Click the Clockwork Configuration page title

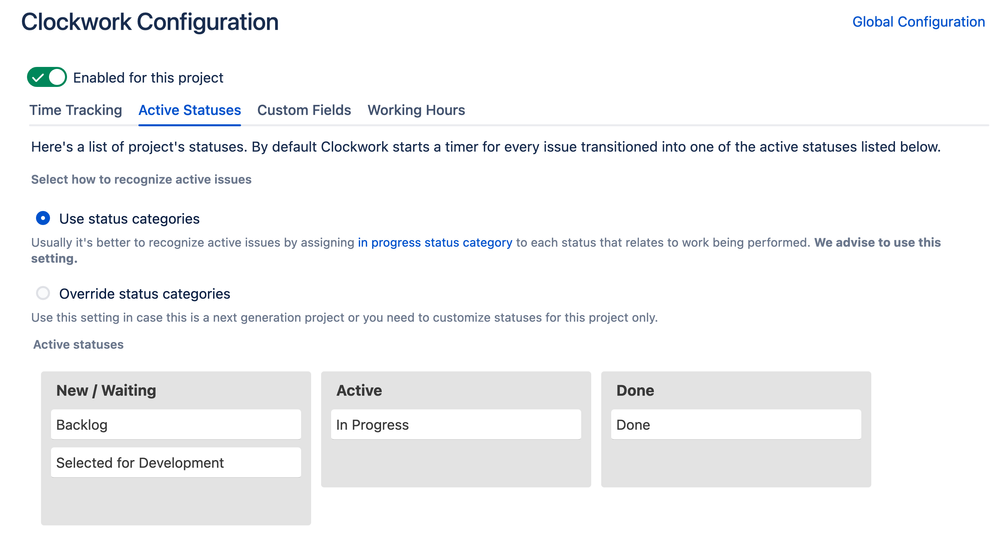(150, 22)
